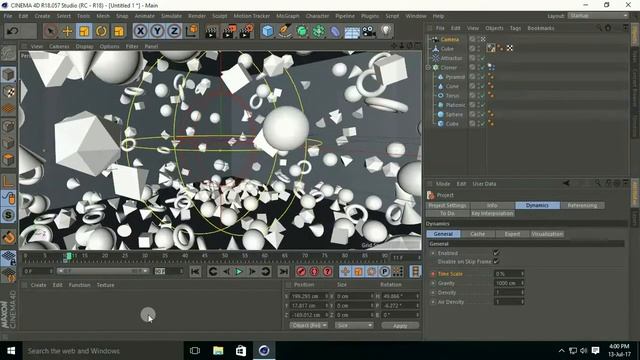Toggle the X axis lock

[x=140, y=31]
